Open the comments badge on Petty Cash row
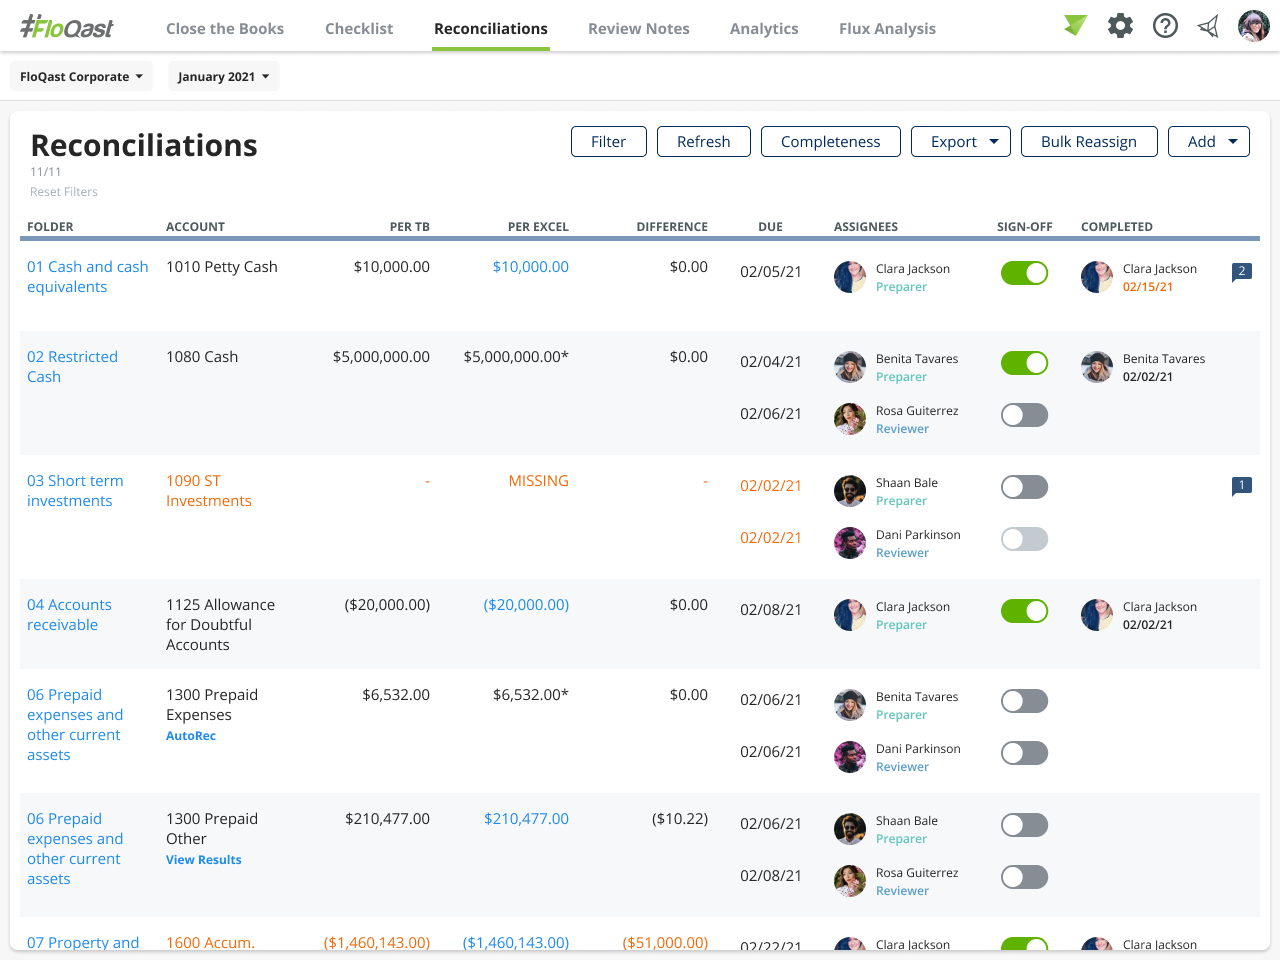Screen dimensions: 1280x960 [x=1242, y=271]
